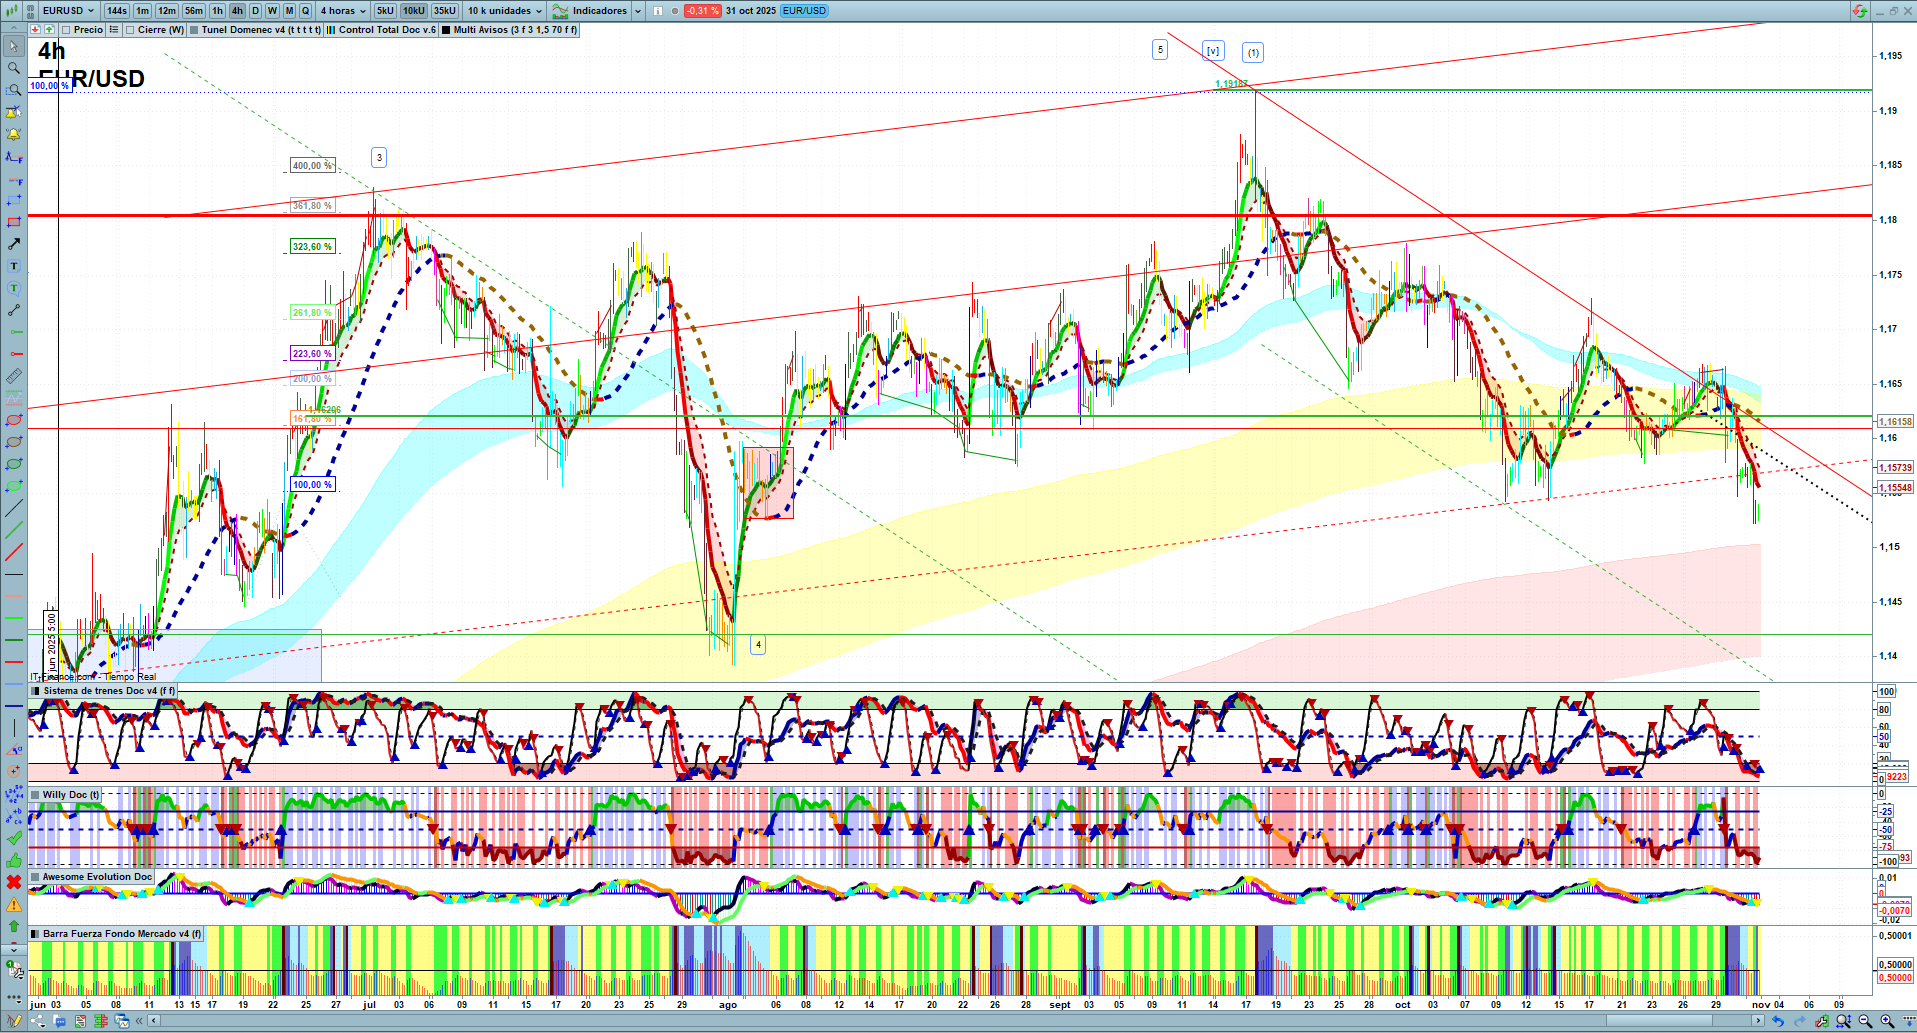Toggle the 10kU units button

click(414, 11)
